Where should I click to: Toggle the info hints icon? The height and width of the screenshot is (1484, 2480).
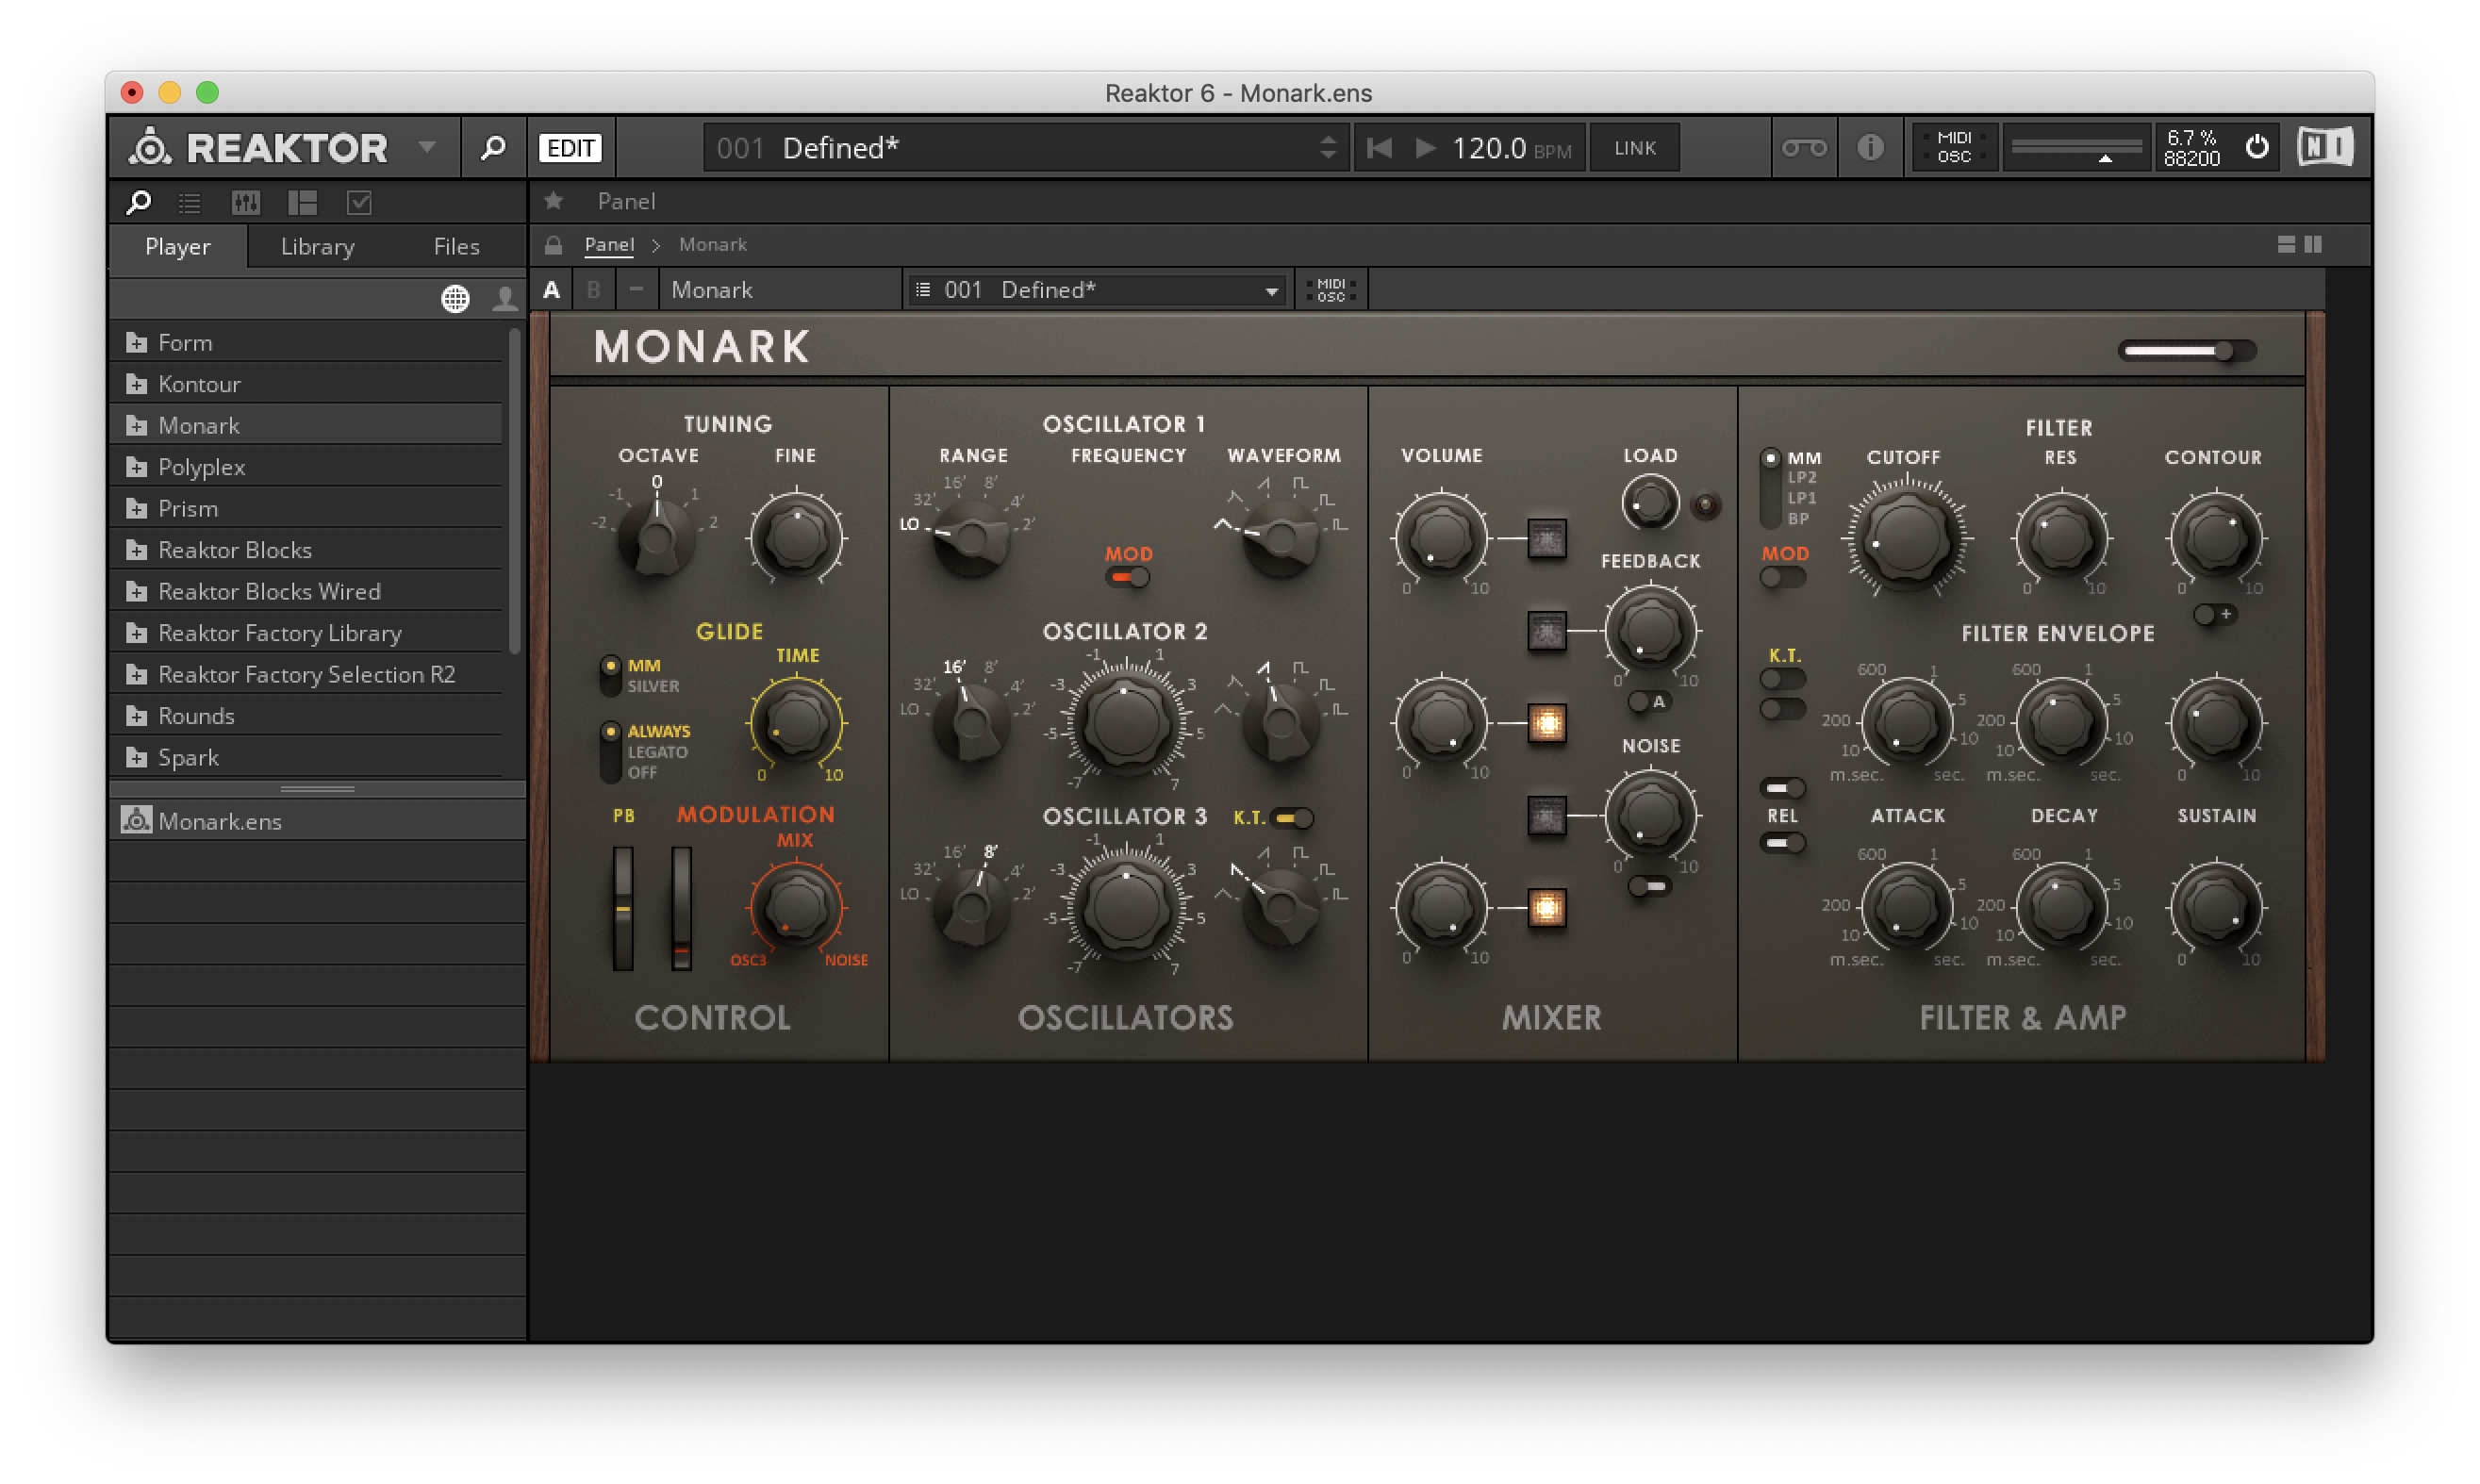point(1870,148)
